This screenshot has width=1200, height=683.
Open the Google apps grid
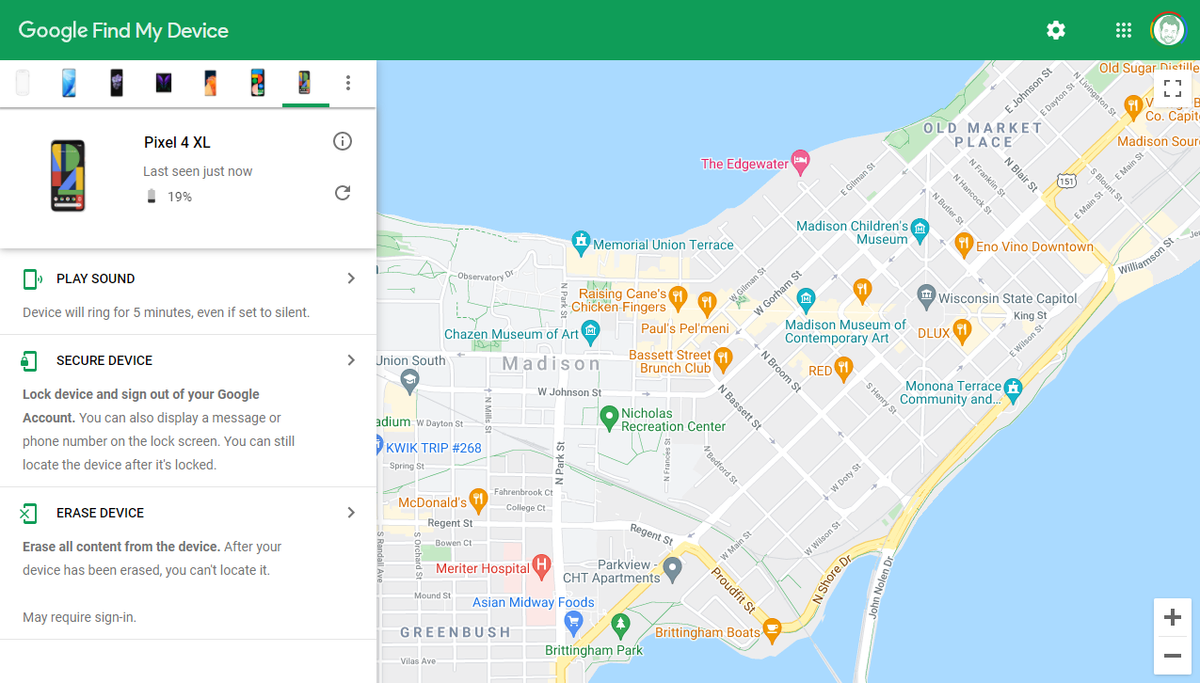[1123, 30]
